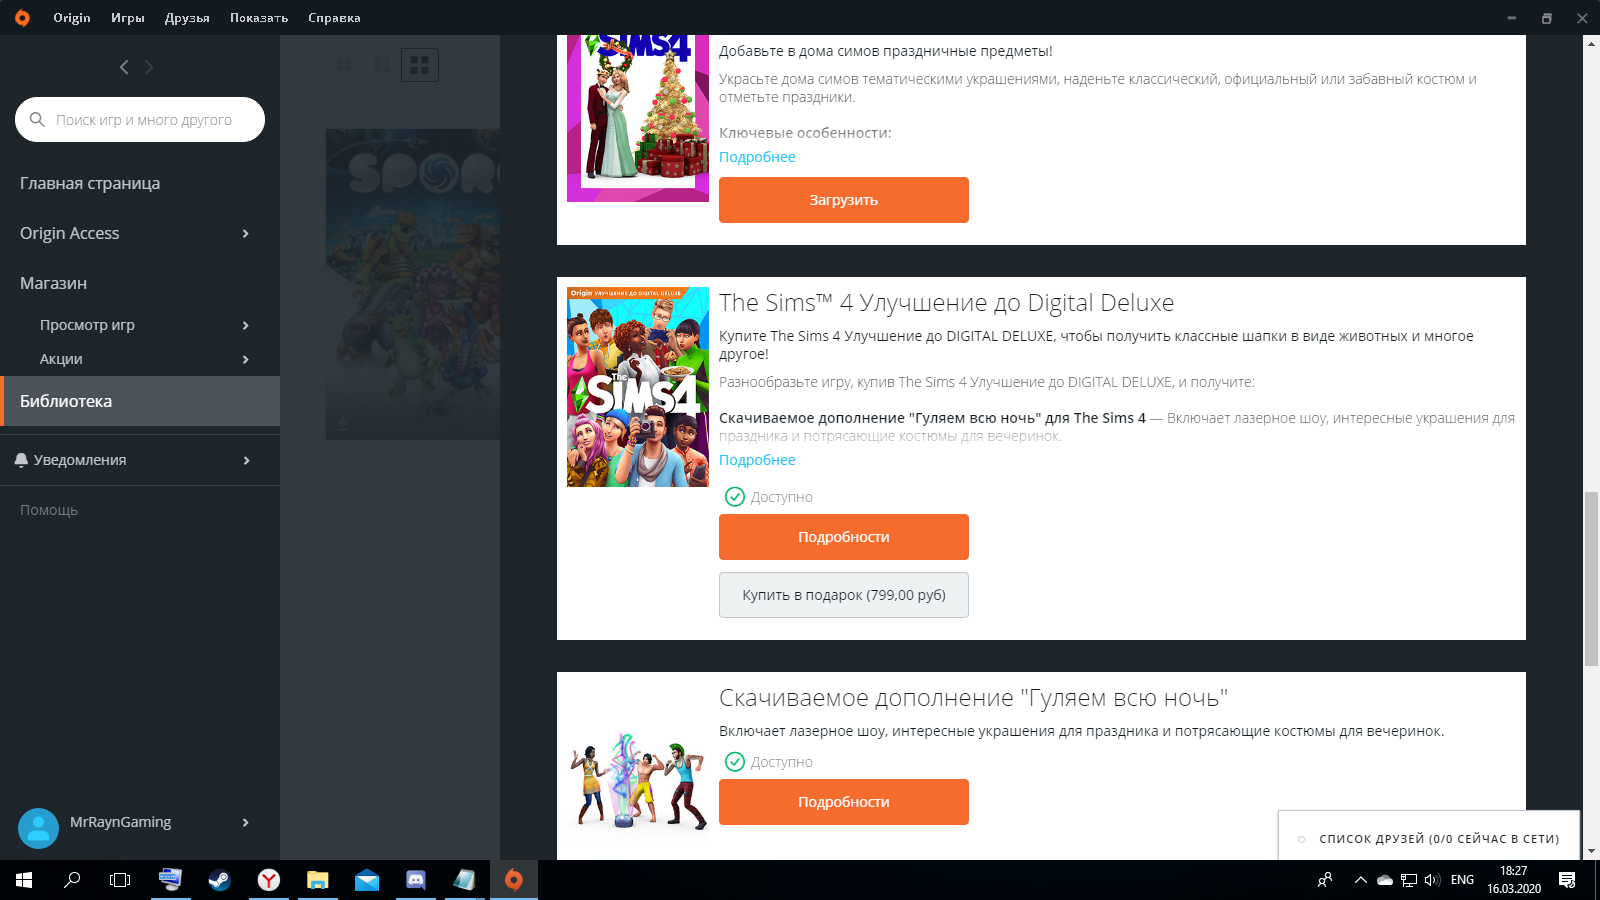The width and height of the screenshot is (1600, 900).
Task: Click the 'Гуляем всю ночь' available checkmark icon
Action: click(x=735, y=762)
